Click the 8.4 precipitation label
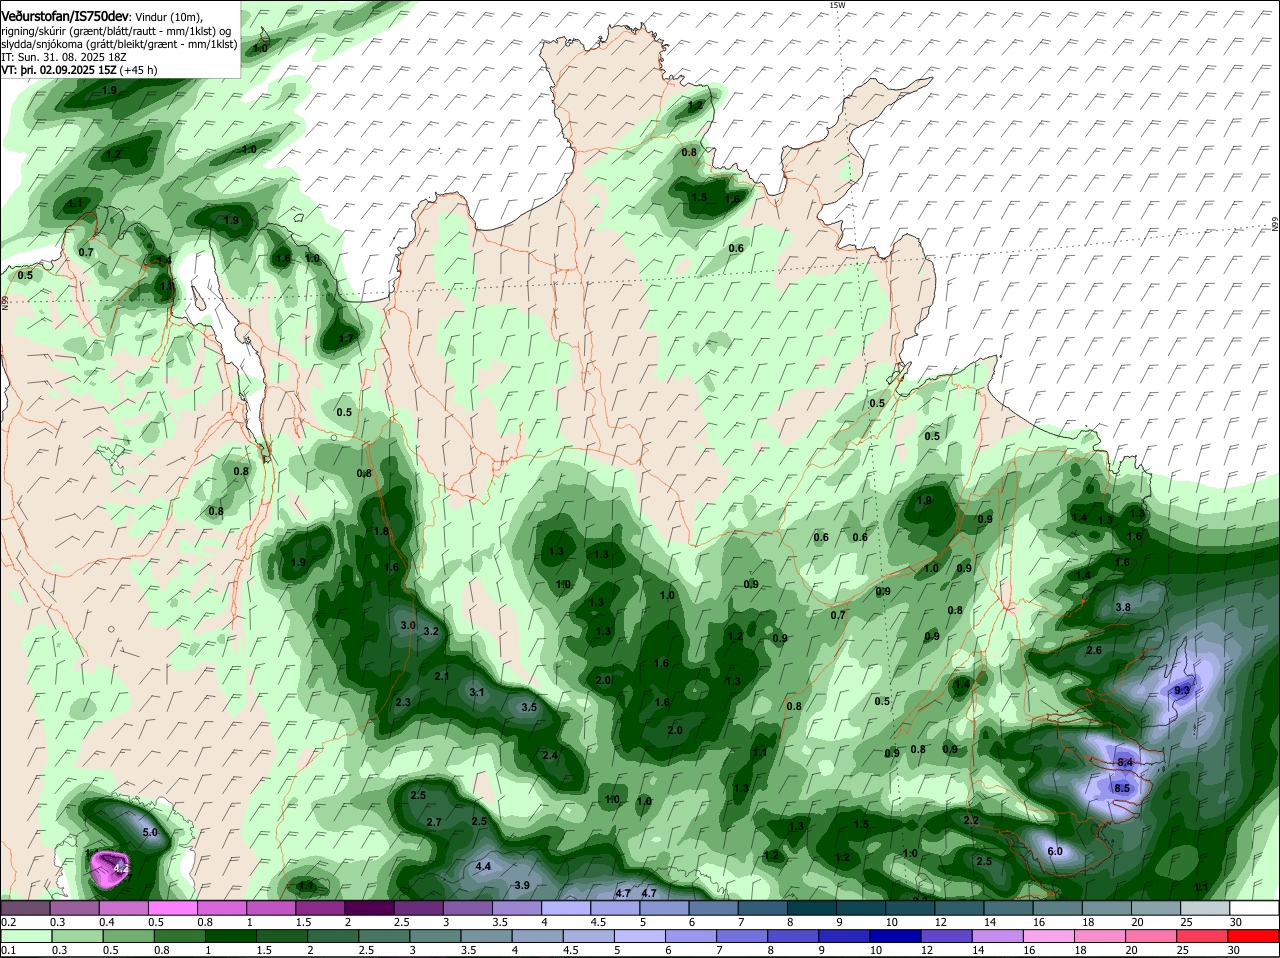Viewport: 1280px width, 958px height. [1124, 762]
